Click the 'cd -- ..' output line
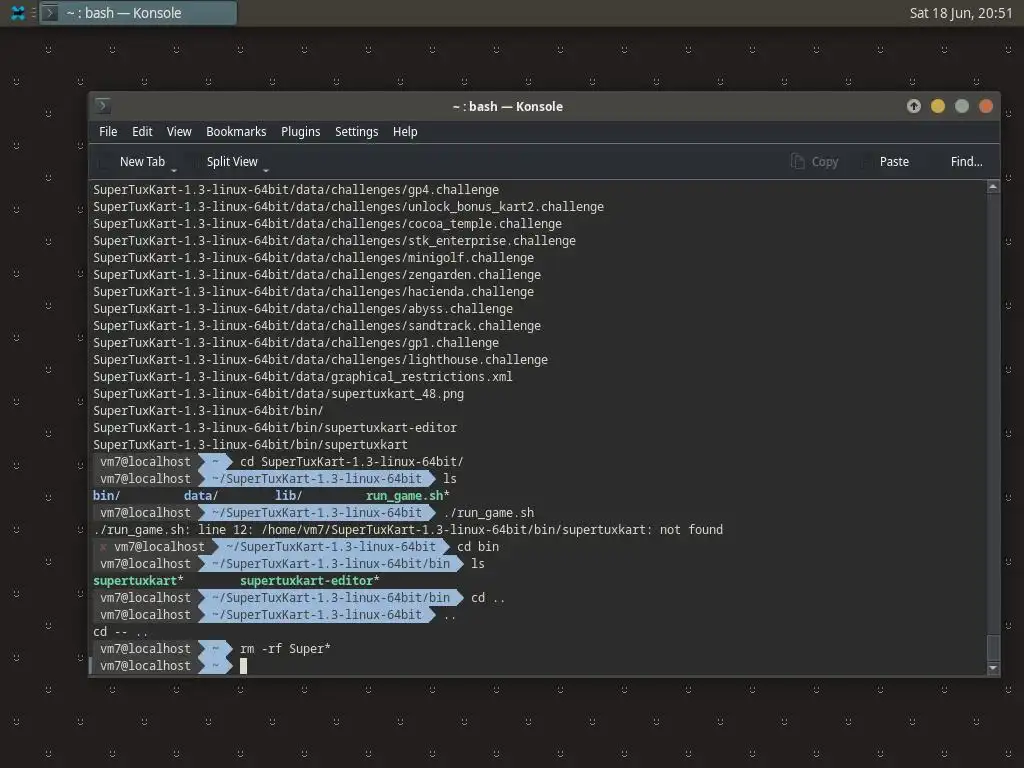The width and height of the screenshot is (1024, 768). click(x=120, y=632)
